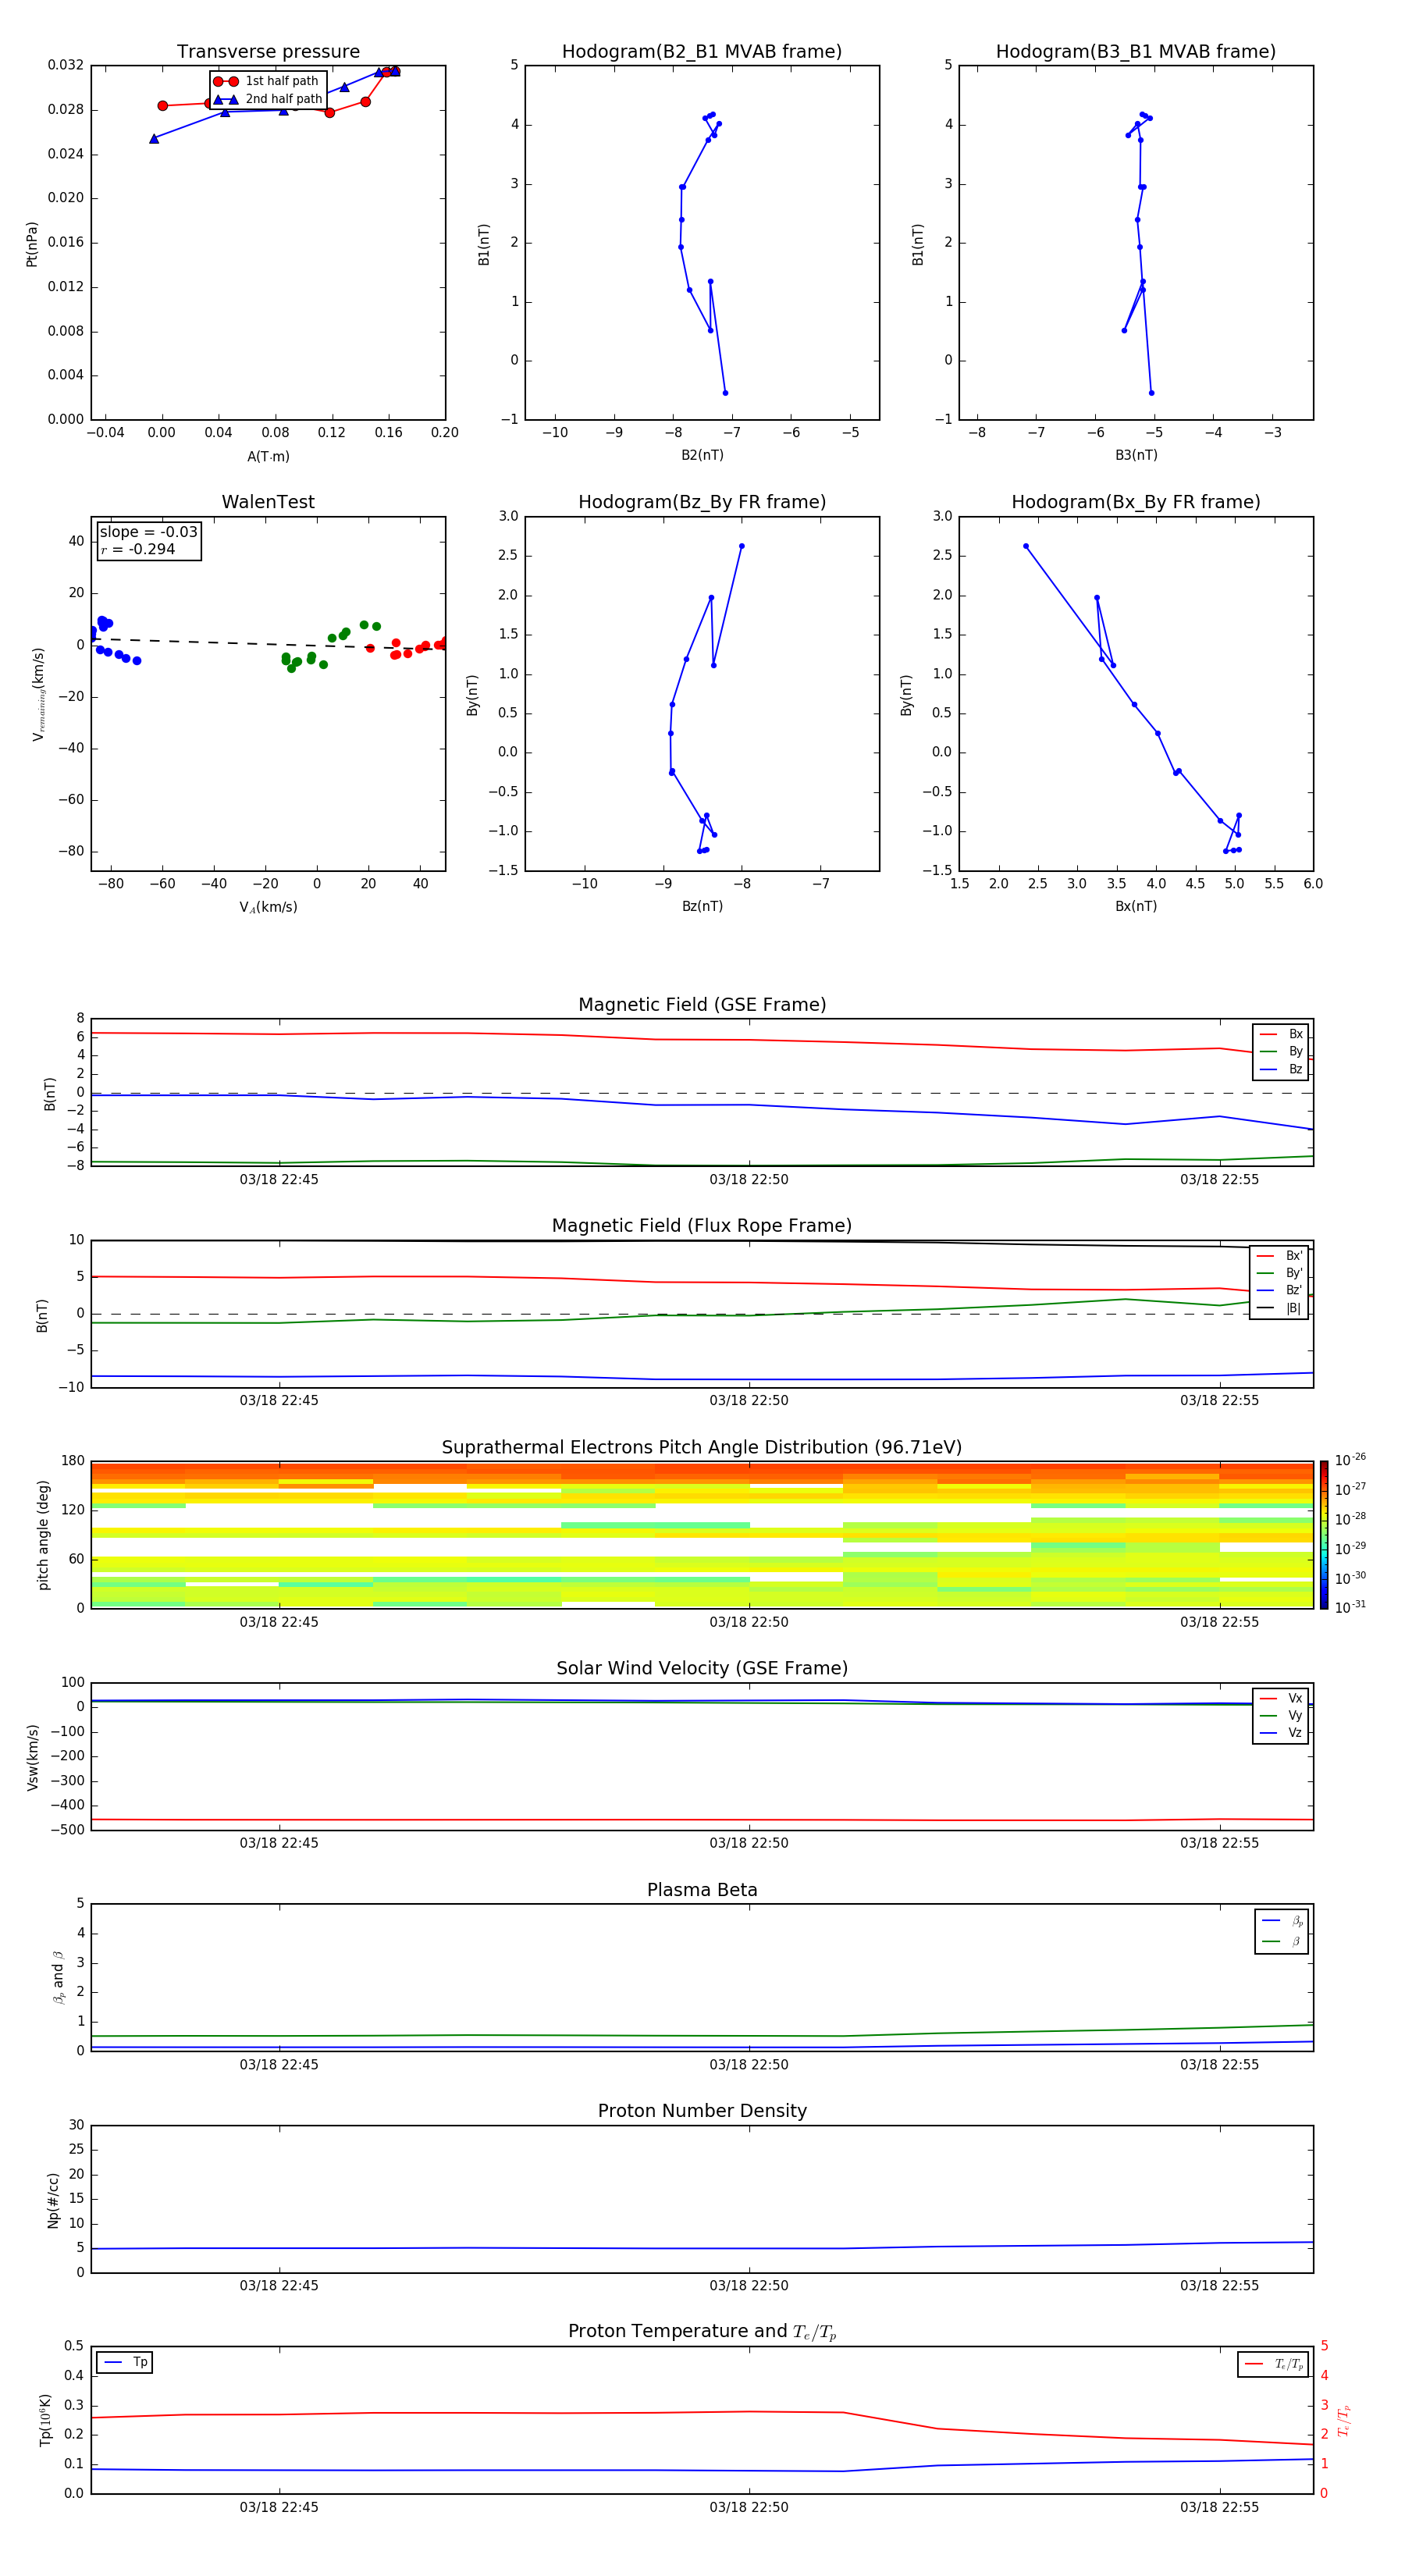Select the "2nd half path" legend entry

coord(267,99)
